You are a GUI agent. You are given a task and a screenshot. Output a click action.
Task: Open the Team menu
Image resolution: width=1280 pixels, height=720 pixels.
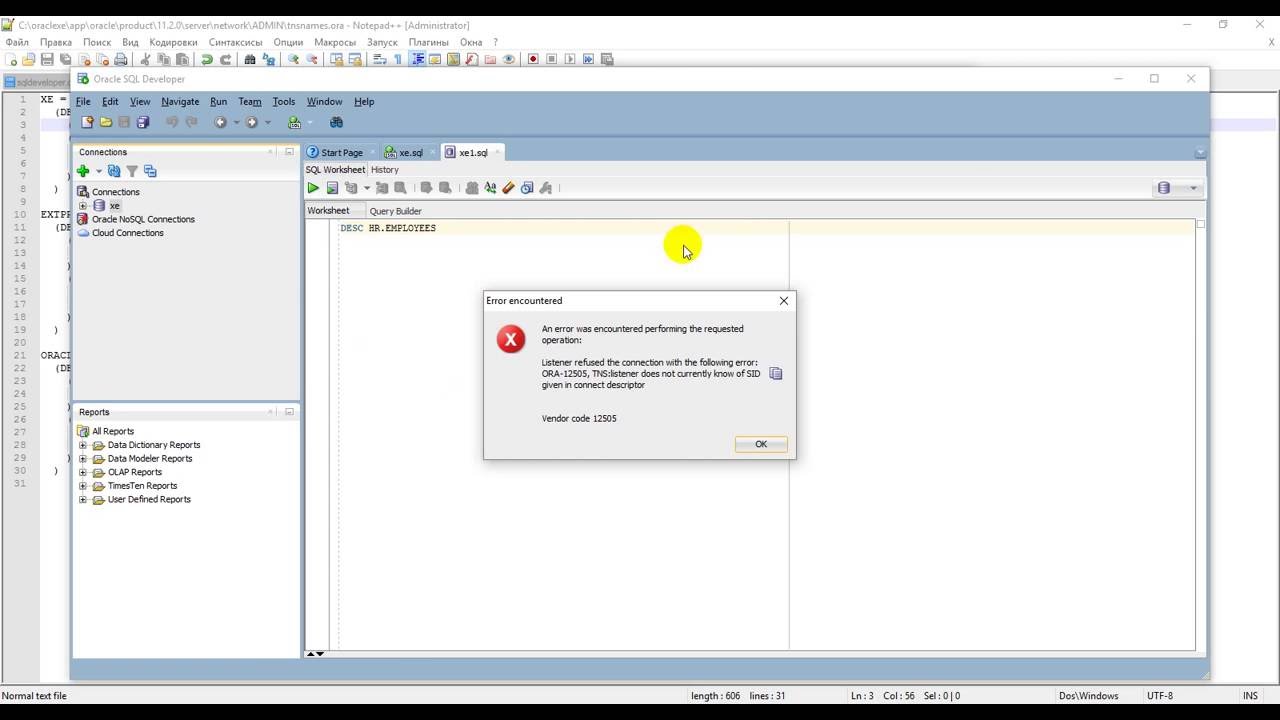coord(250,101)
